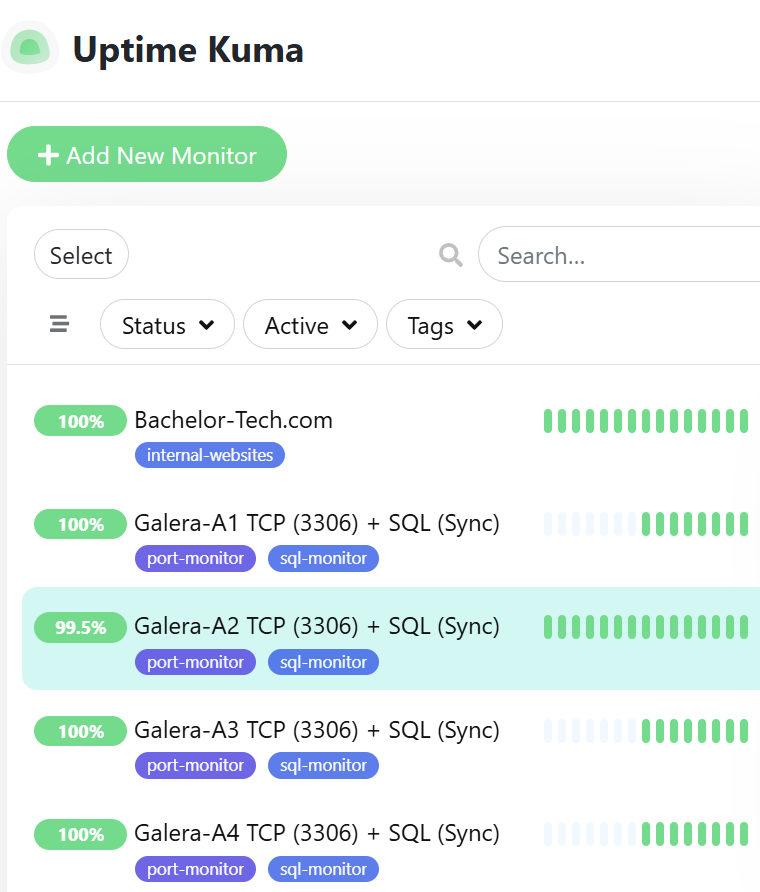Screen dimensions: 760x892
Task: Click the Uptime Kuma logo icon
Action: click(x=30, y=47)
